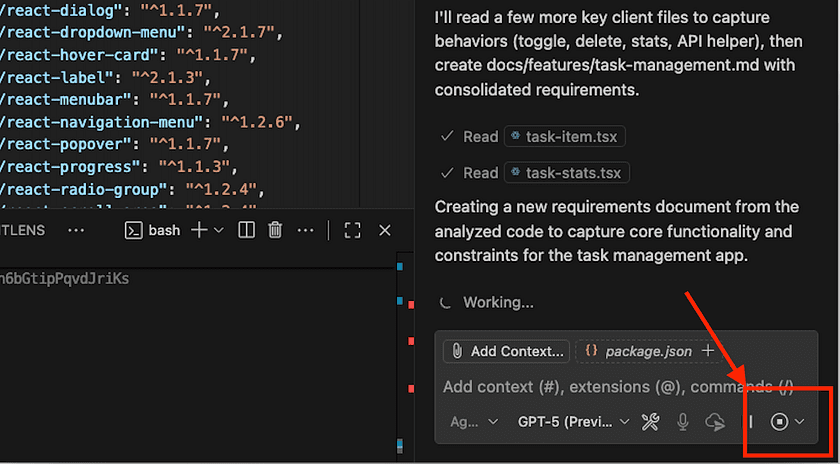
Task: Open the task-stats.tsx file link
Action: 566,173
